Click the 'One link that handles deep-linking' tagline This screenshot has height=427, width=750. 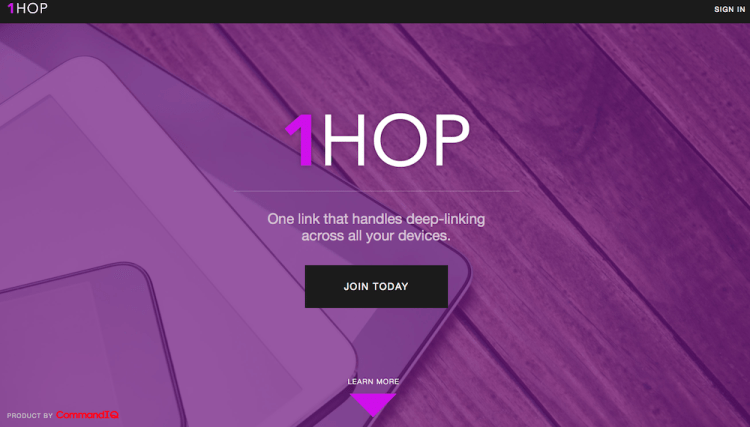pos(376,219)
